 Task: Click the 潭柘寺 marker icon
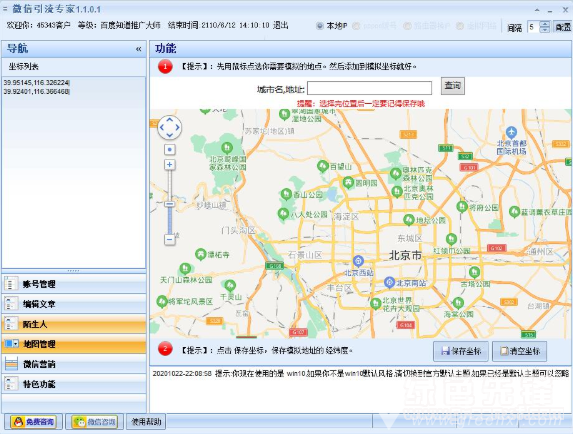[x=201, y=254]
